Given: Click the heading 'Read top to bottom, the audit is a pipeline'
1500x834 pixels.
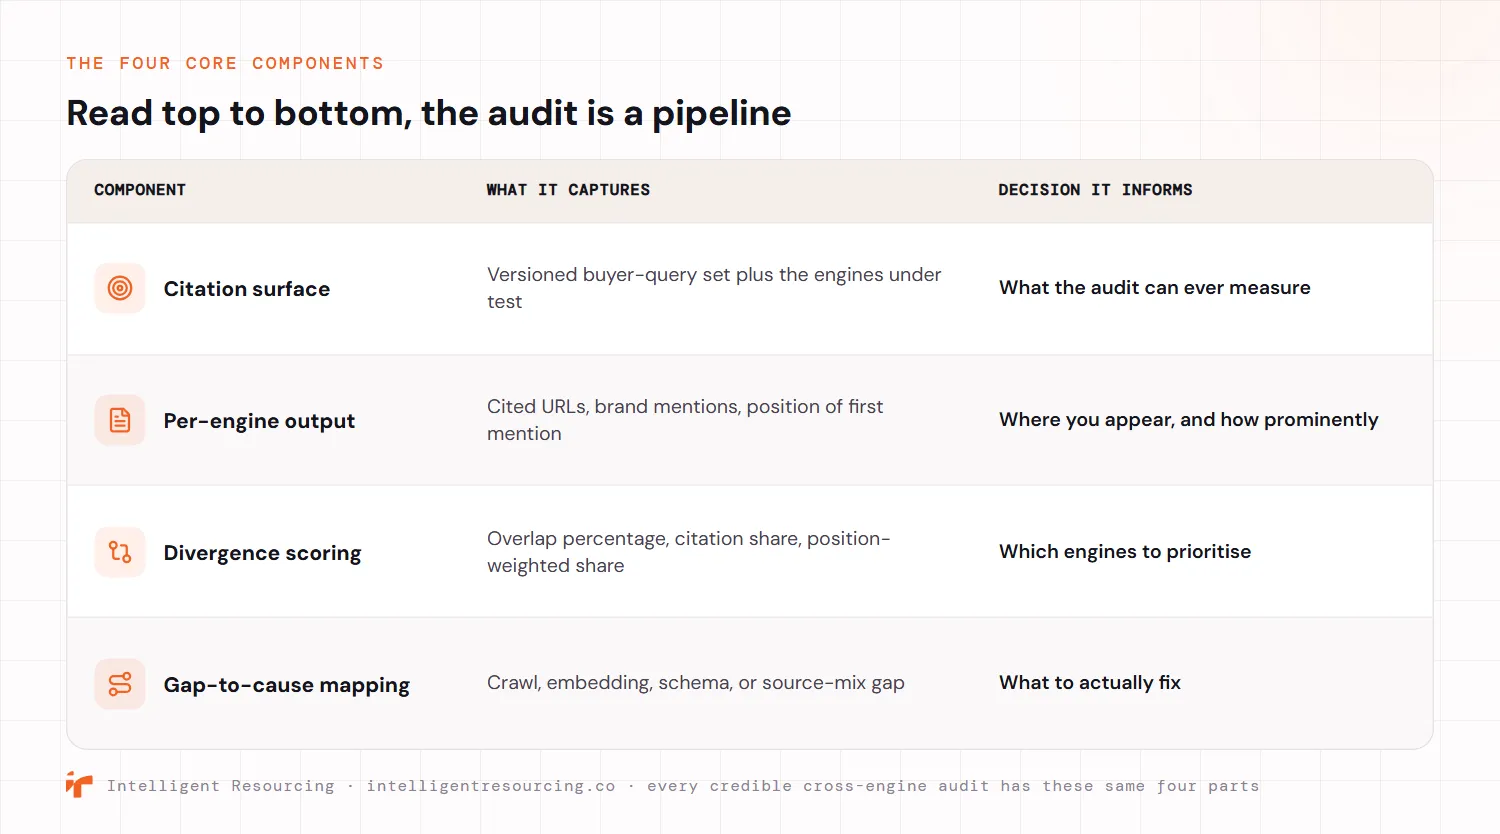Looking at the screenshot, I should pyautogui.click(x=429, y=113).
